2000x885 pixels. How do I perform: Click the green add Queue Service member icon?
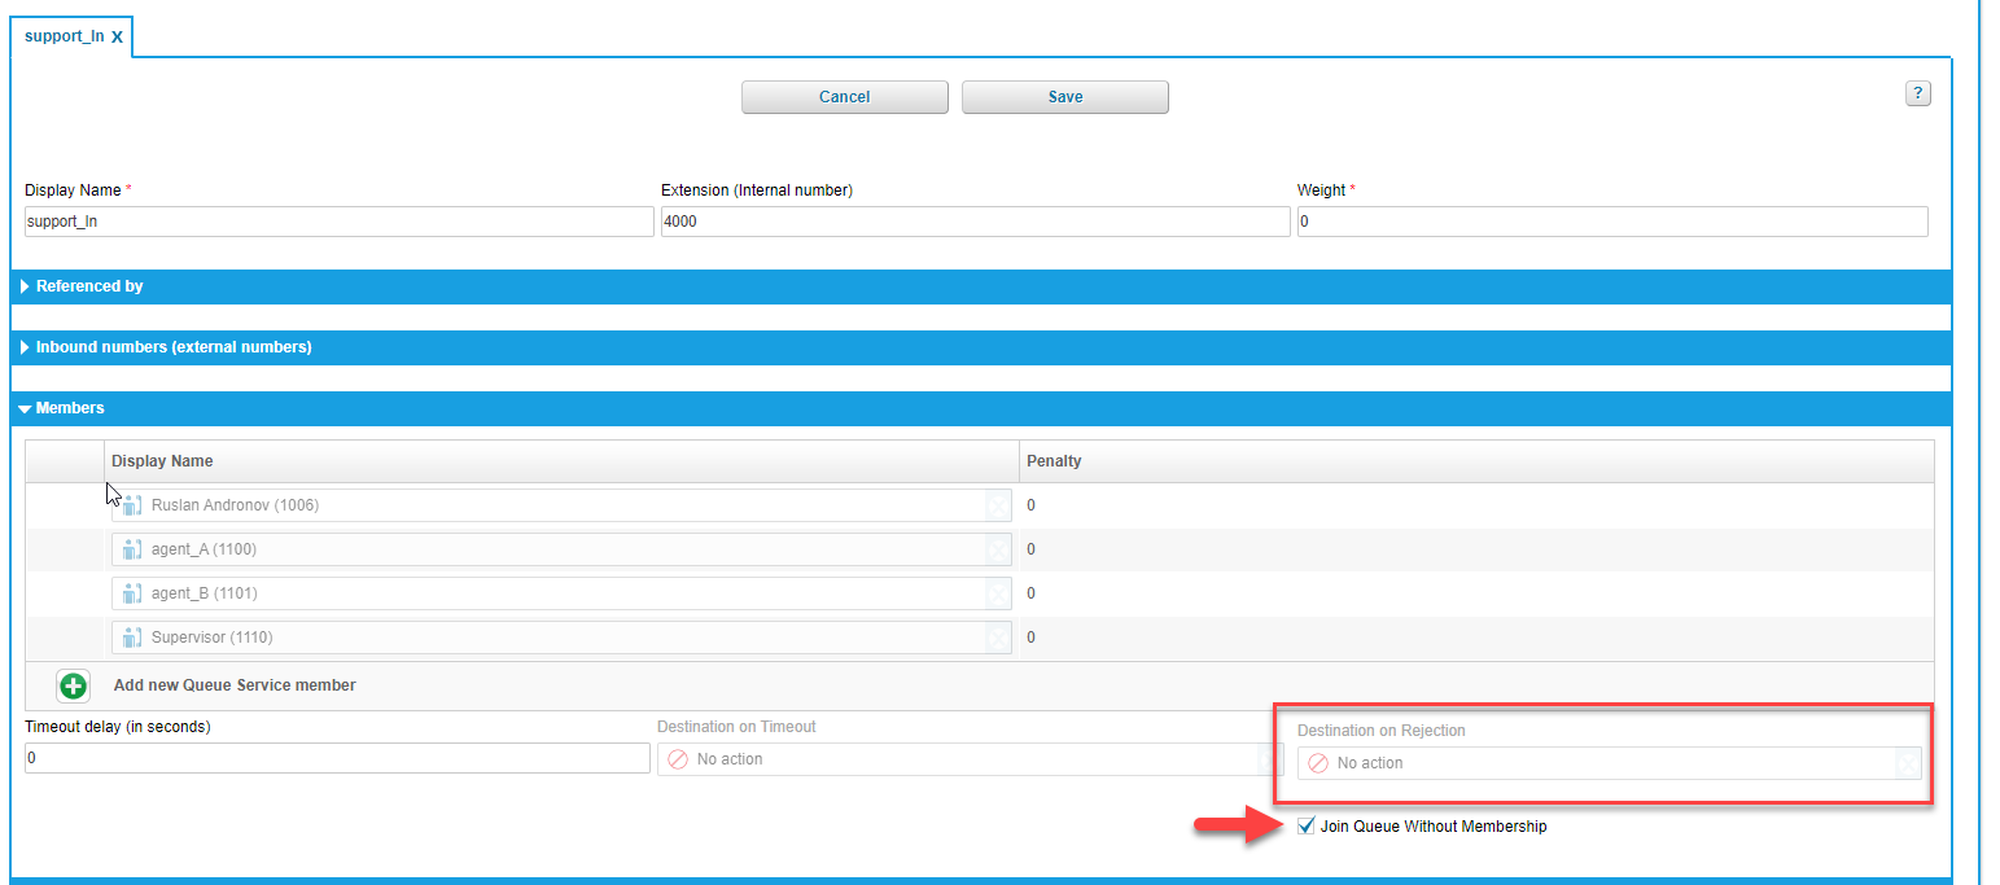coord(73,686)
